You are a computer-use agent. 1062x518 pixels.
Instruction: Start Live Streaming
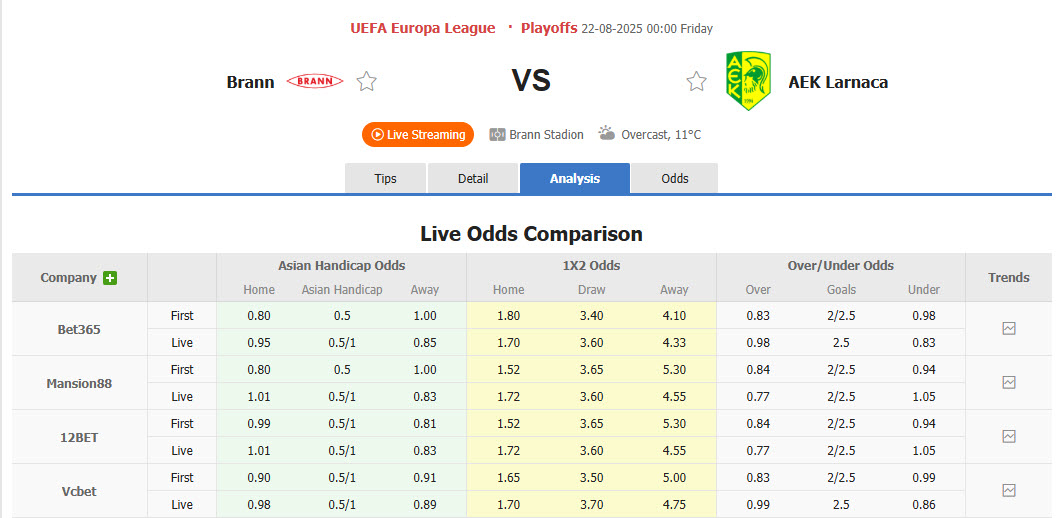tap(418, 135)
